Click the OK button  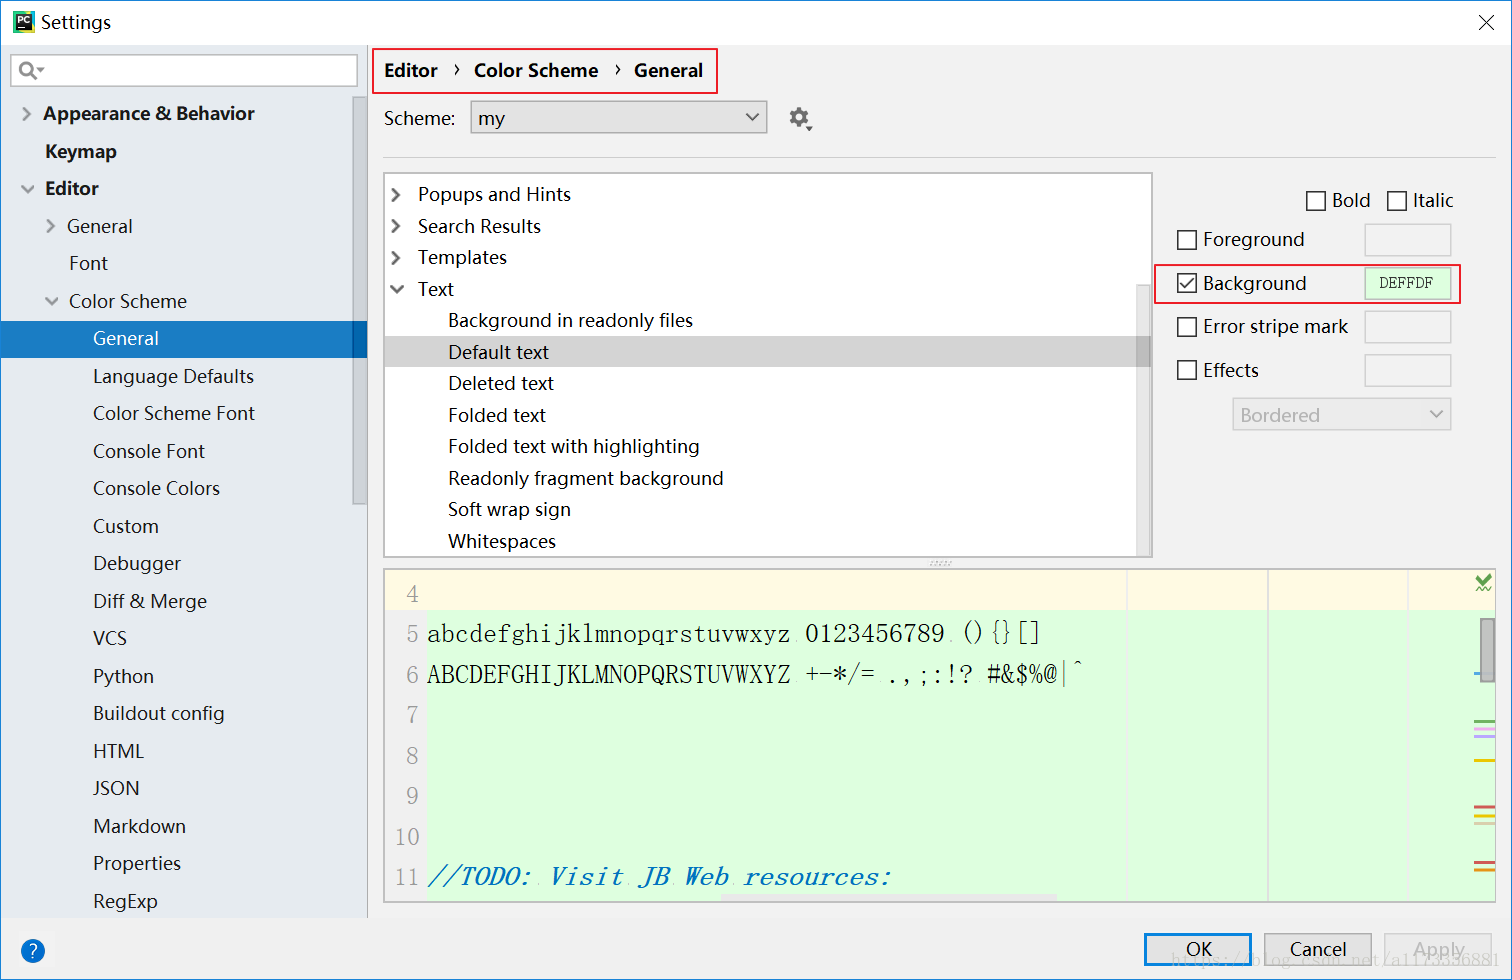pos(1198,949)
